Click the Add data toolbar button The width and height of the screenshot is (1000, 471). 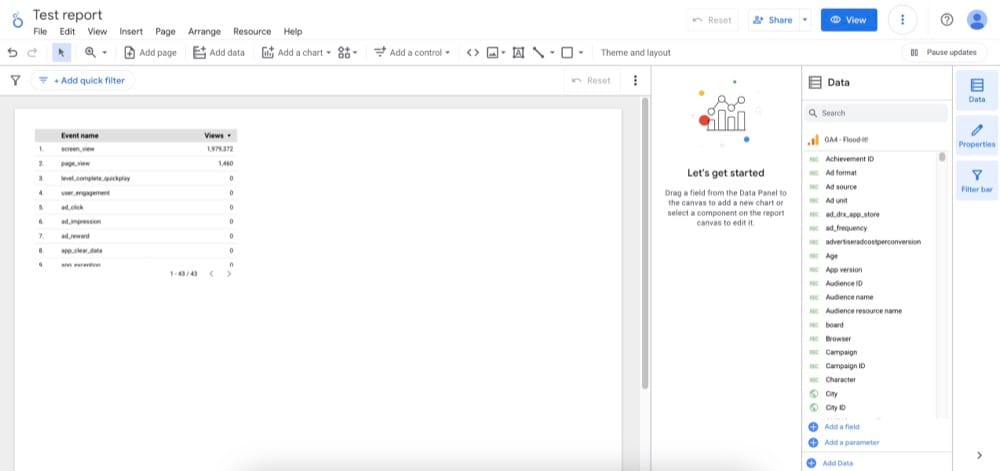(x=219, y=53)
